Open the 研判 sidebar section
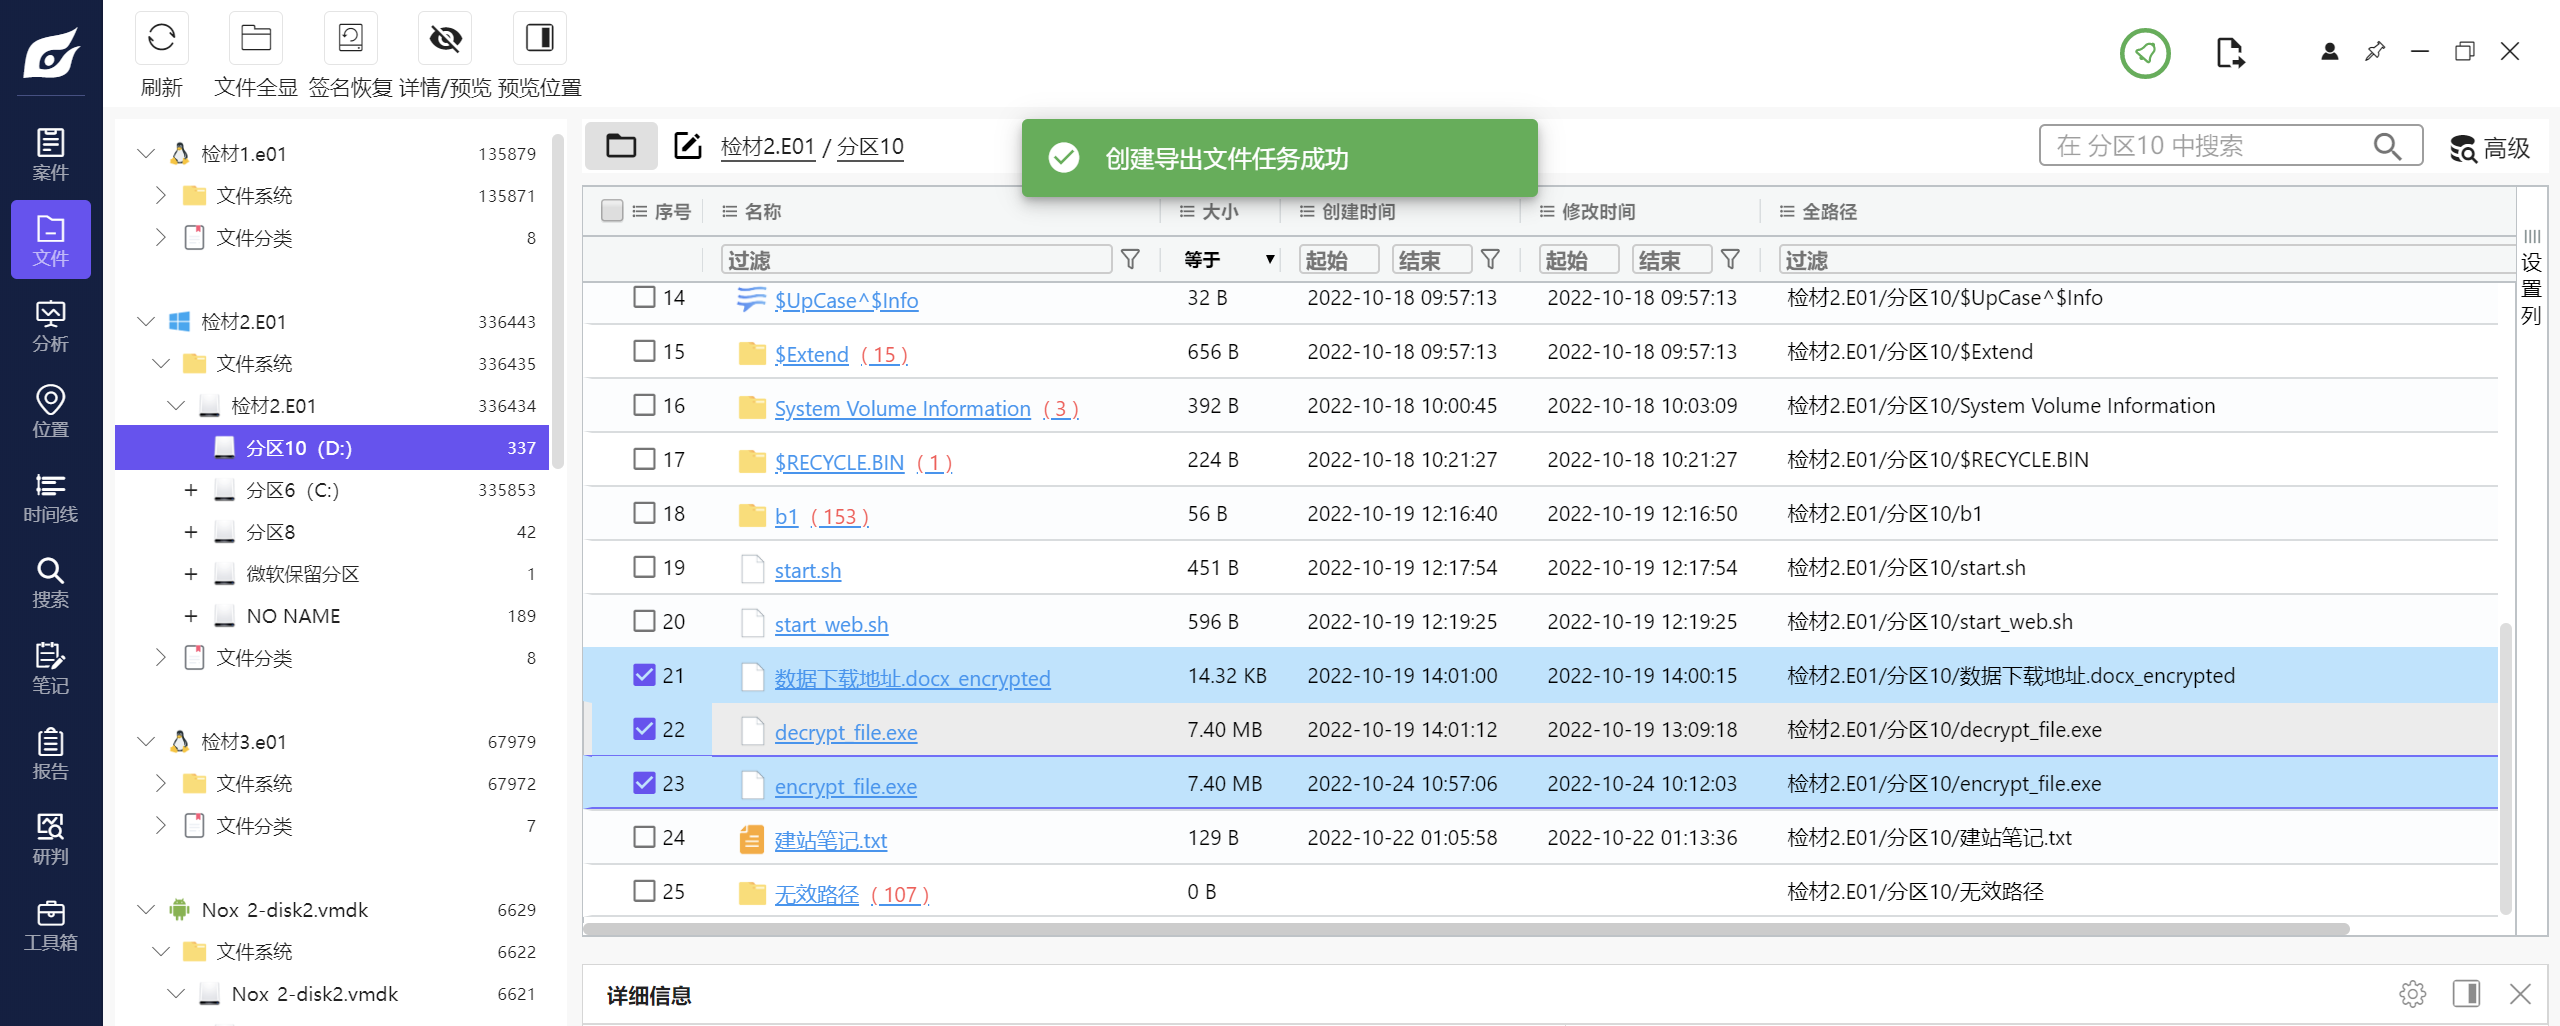This screenshot has height=1026, width=2560. [x=51, y=839]
